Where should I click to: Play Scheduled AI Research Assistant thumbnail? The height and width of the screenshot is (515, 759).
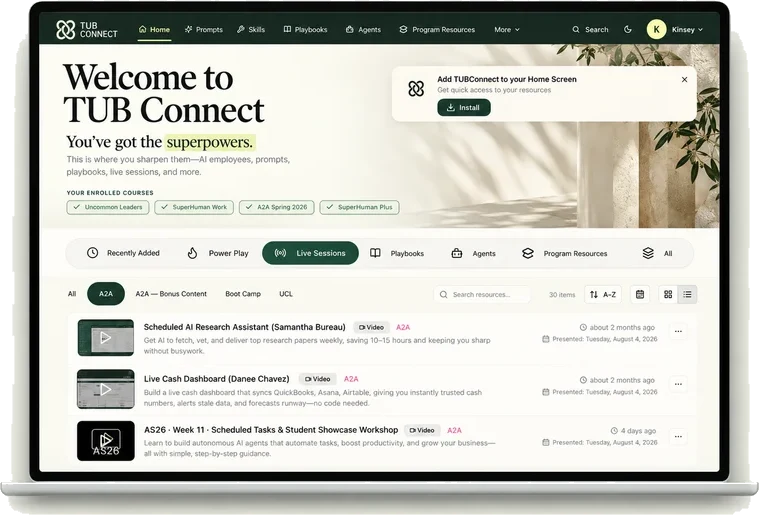coord(106,338)
